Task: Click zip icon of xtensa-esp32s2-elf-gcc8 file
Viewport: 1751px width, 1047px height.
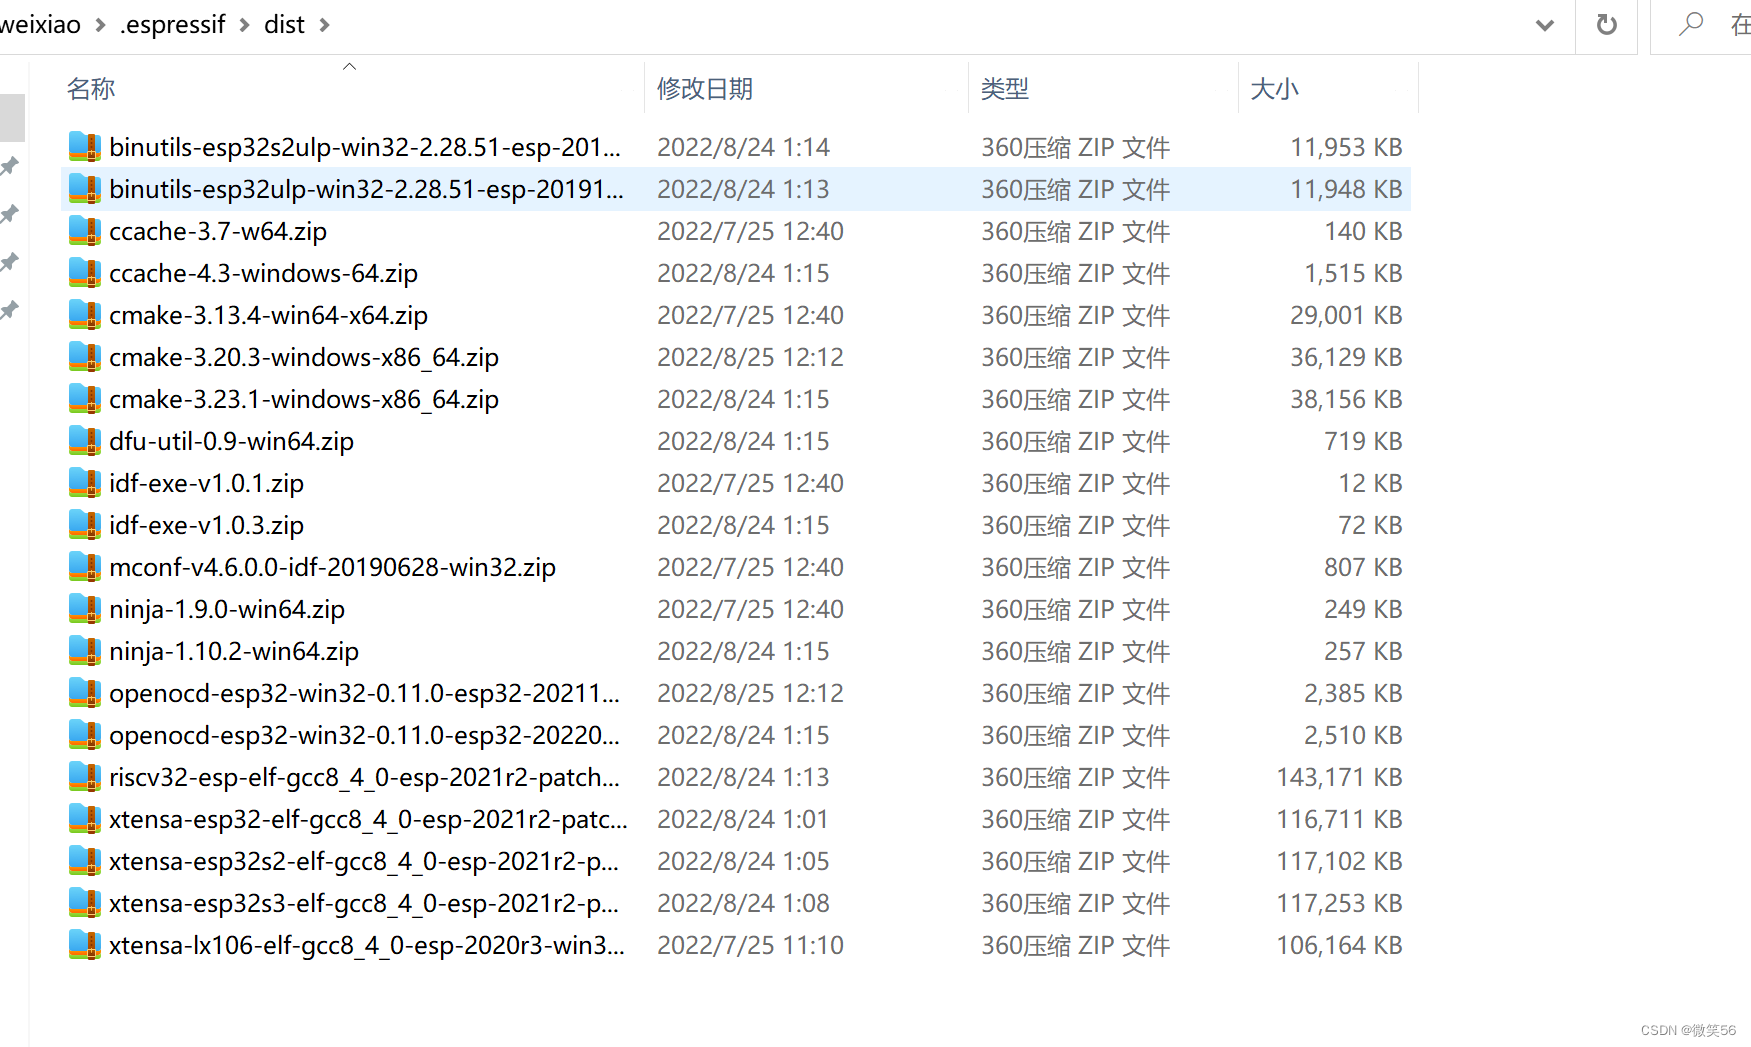Action: (85, 861)
